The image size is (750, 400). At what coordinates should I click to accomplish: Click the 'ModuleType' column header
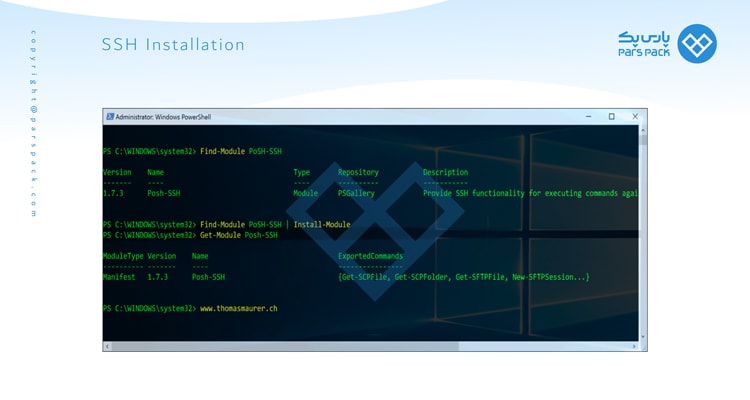123,256
